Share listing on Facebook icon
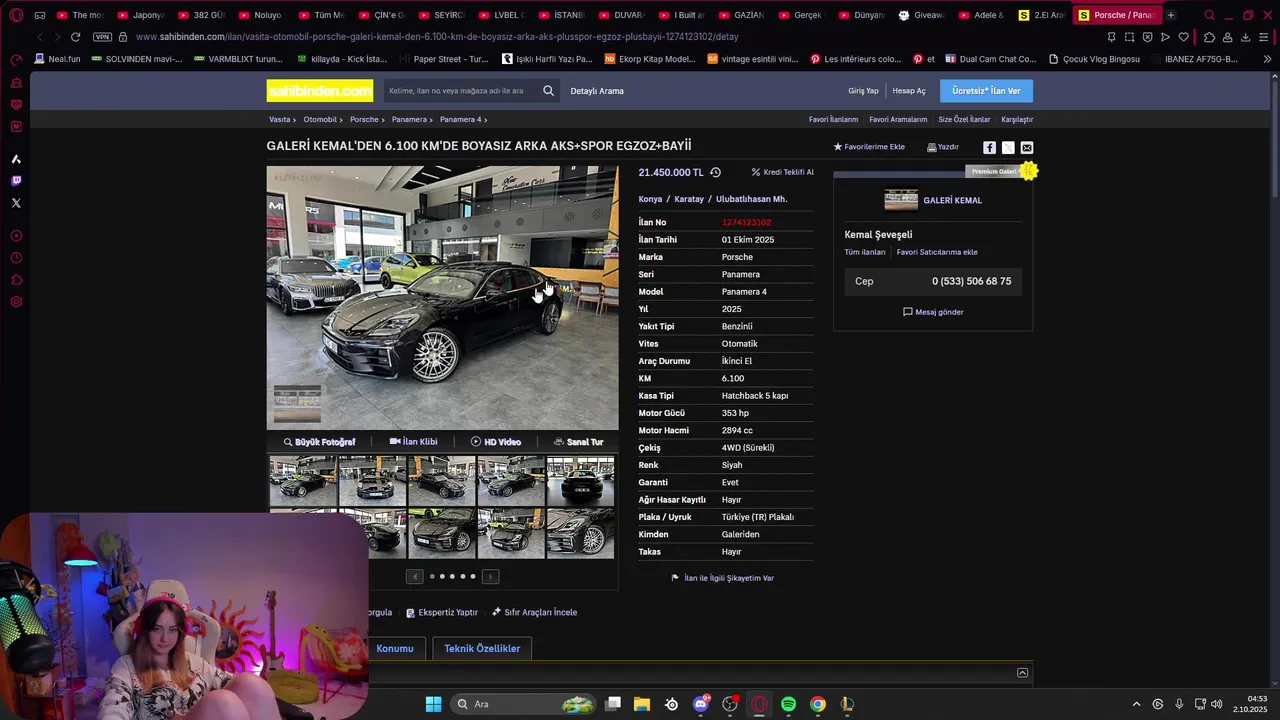 (x=989, y=147)
